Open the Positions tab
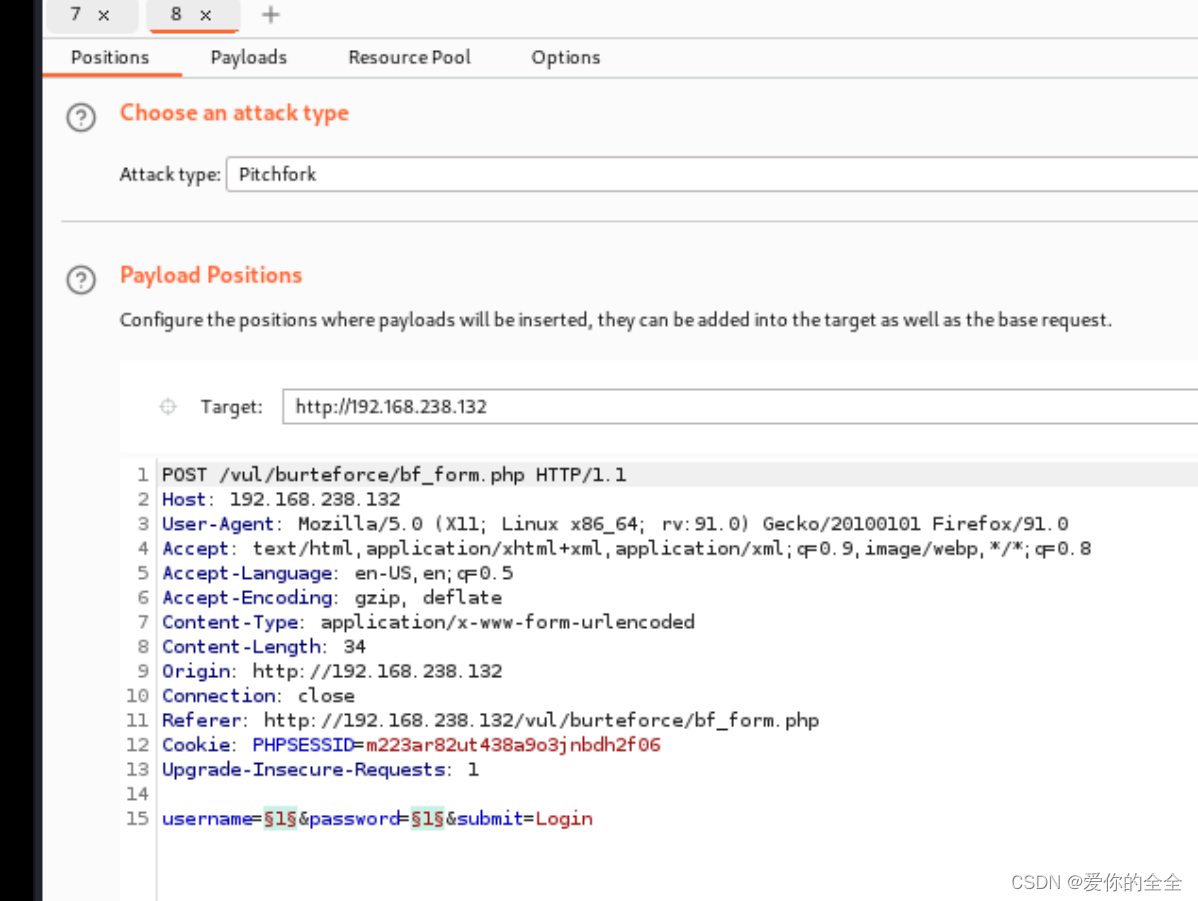This screenshot has height=901, width=1198. click(x=110, y=57)
